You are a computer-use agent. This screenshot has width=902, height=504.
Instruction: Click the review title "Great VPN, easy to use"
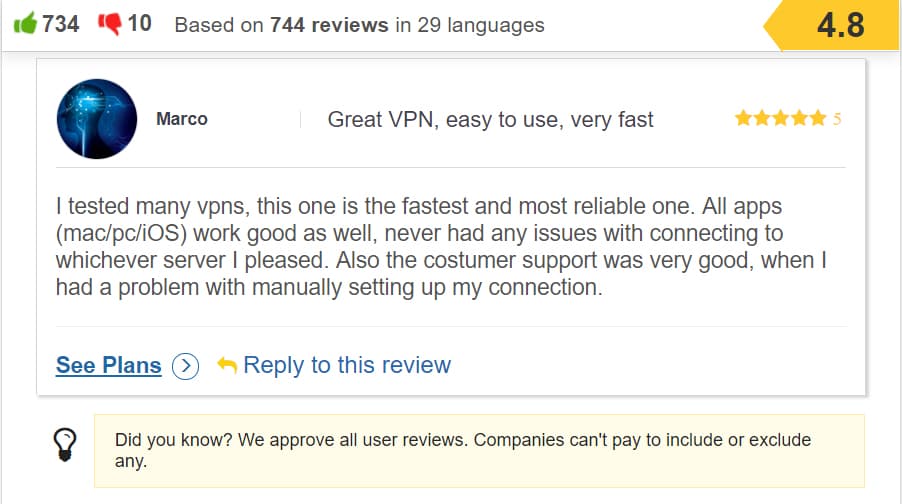pos(490,120)
